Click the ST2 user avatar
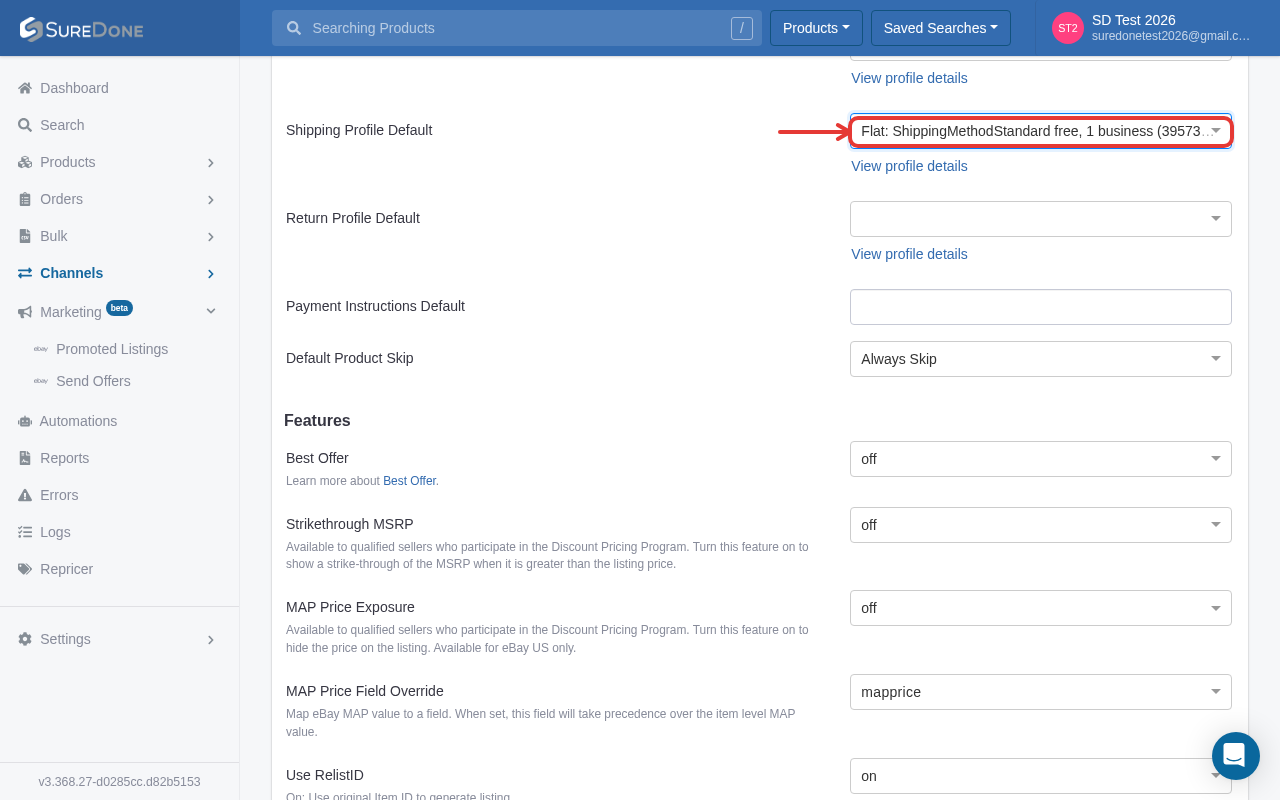 click(1068, 28)
